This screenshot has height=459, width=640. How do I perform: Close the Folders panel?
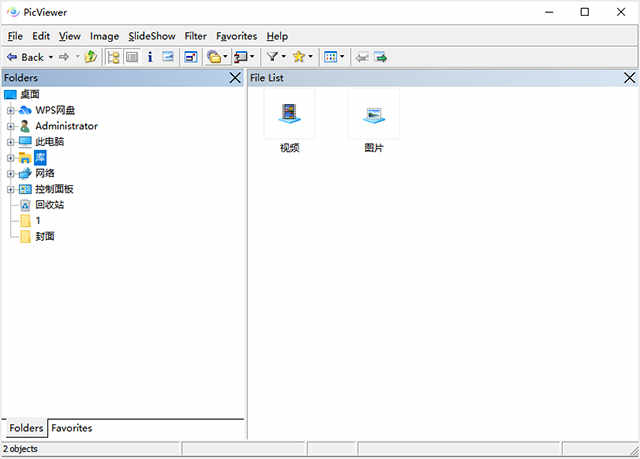click(x=235, y=78)
